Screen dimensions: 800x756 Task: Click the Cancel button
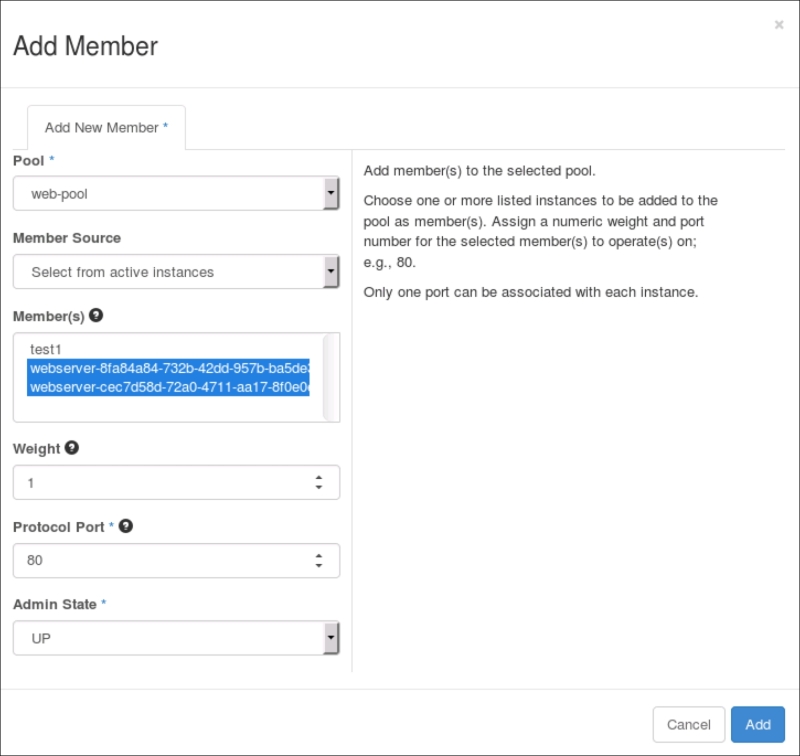[688, 724]
